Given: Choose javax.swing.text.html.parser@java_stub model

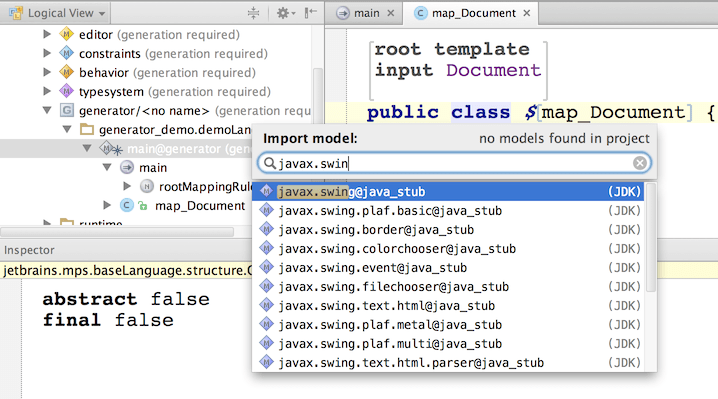Looking at the screenshot, I should (448, 363).
